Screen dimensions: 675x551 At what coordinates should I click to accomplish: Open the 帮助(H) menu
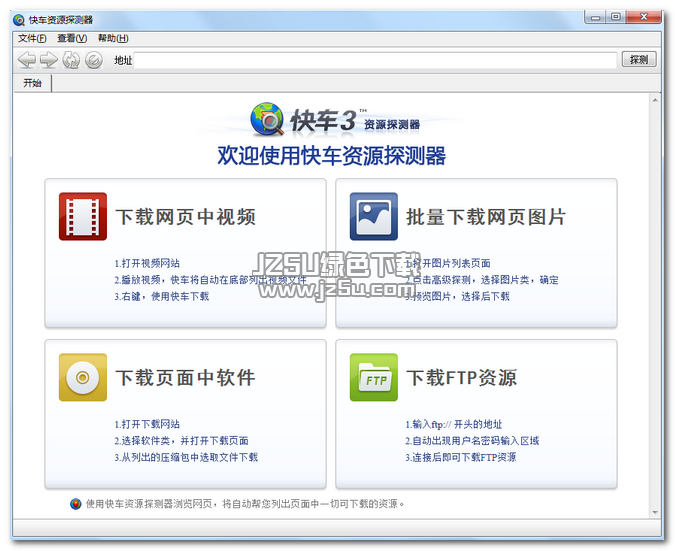(113, 38)
